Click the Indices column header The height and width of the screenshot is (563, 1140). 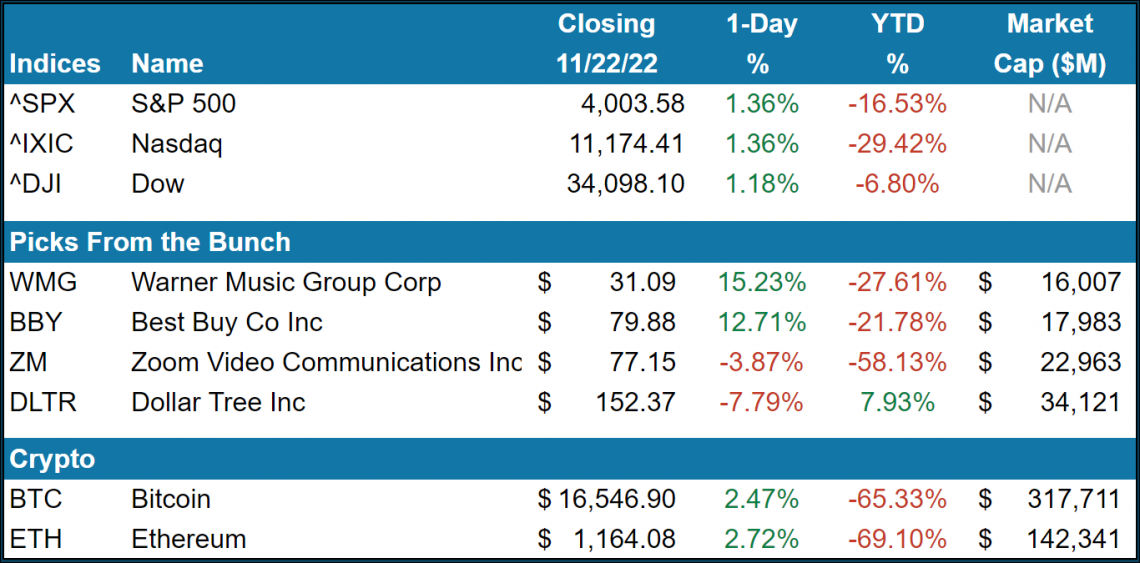(x=55, y=64)
